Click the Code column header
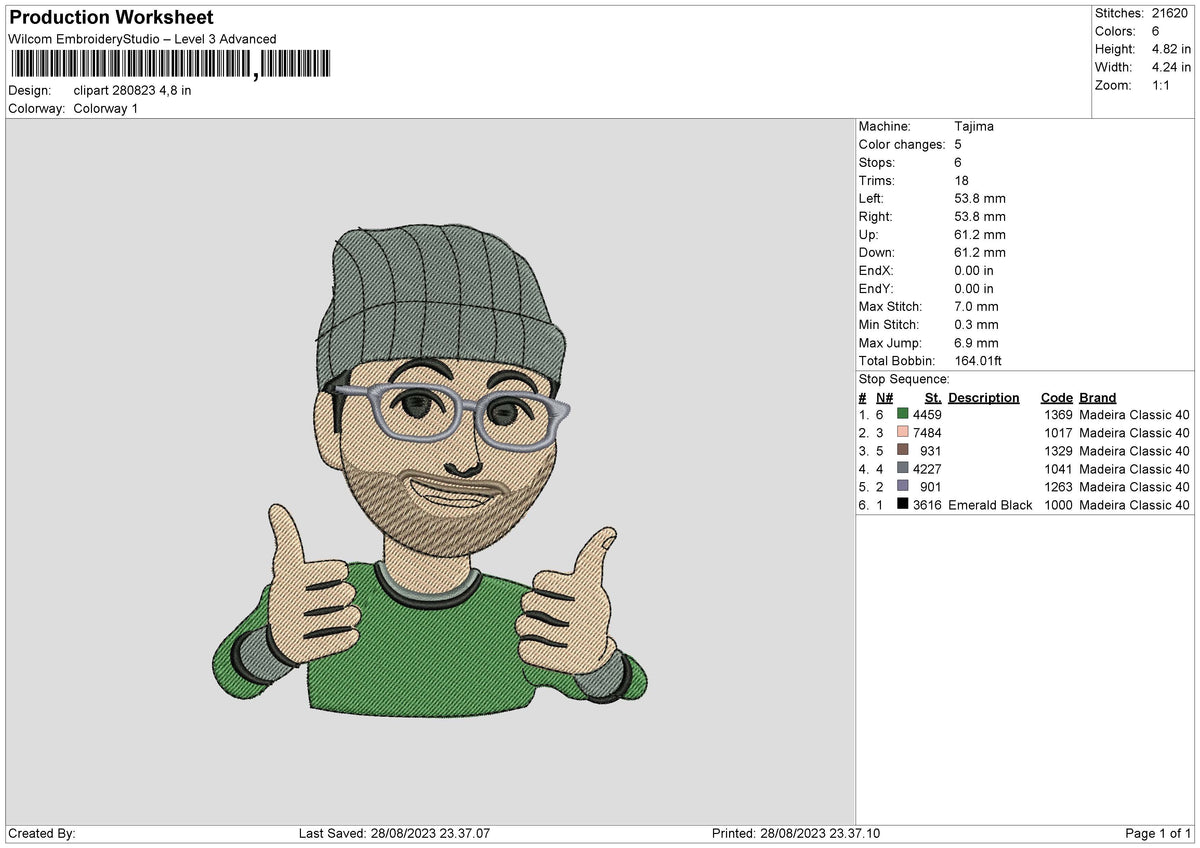Image resolution: width=1200 pixels, height=848 pixels. (x=1057, y=398)
